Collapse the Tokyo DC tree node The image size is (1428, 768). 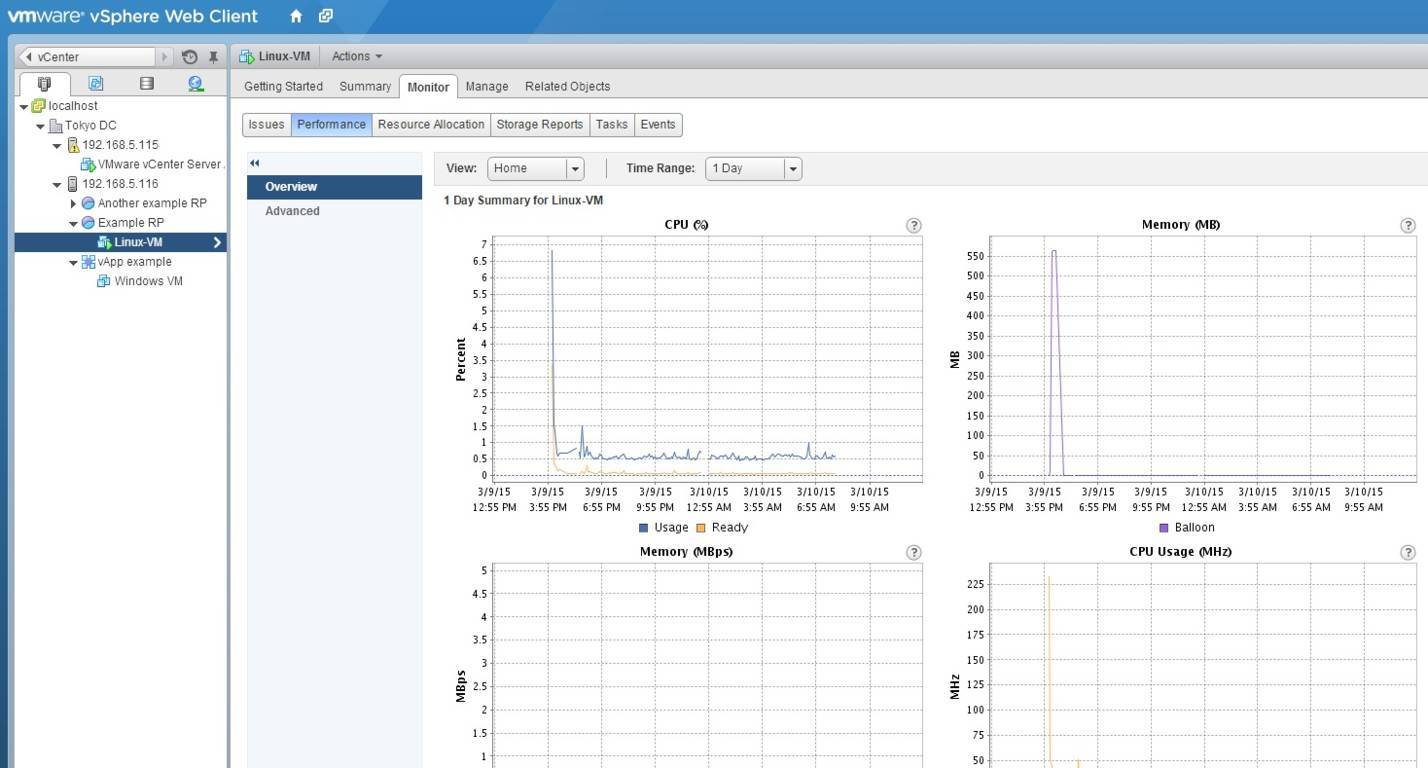pos(41,127)
